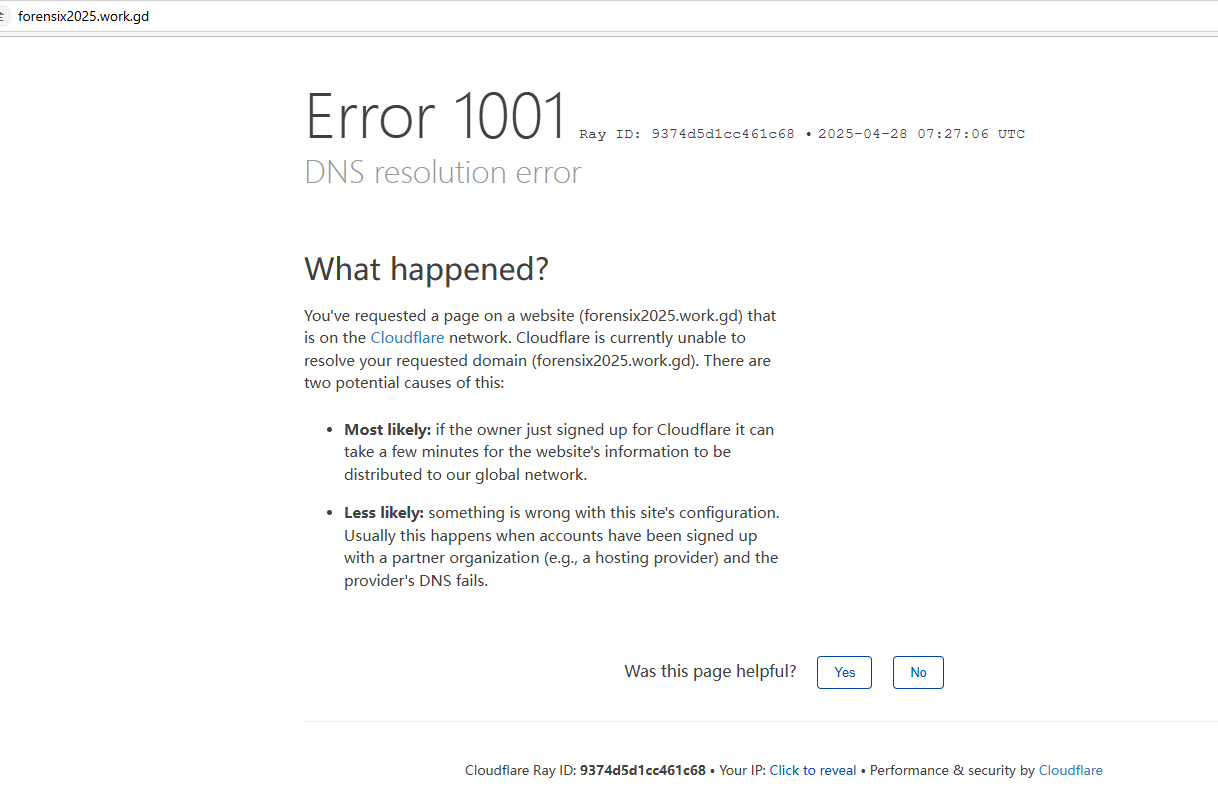Click the timestamp 2025-04-28 07:27:06 UTC
Image resolution: width=1218 pixels, height=797 pixels.
921,134
